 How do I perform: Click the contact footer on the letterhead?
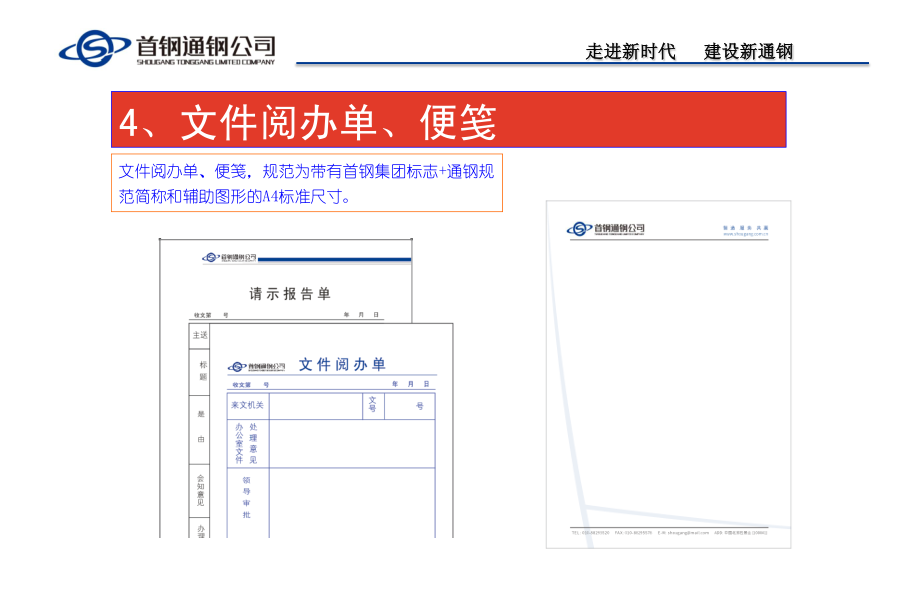coord(668,533)
